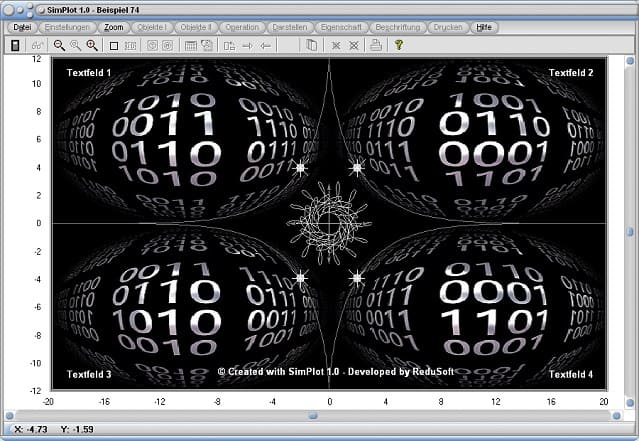This screenshot has width=639, height=441.
Task: Click the single delete cross icon
Action: 336,46
